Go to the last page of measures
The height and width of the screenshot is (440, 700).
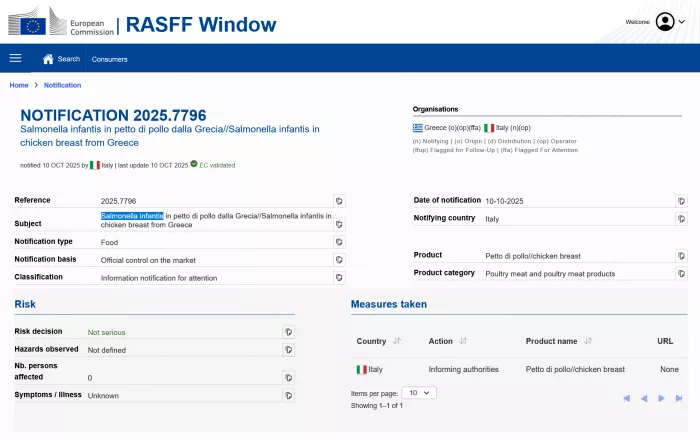678,398
